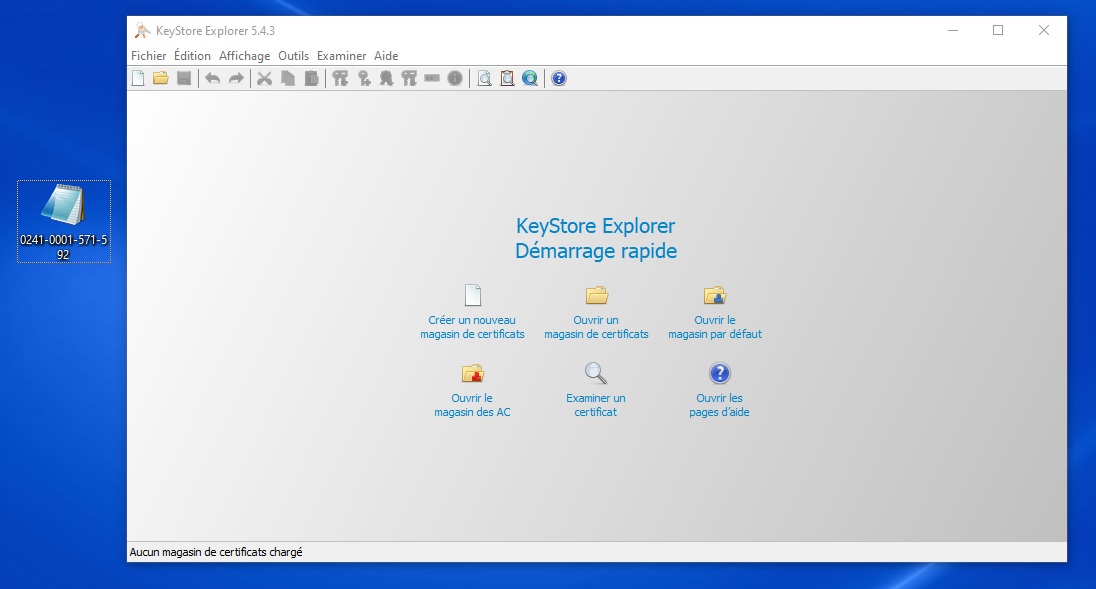The height and width of the screenshot is (589, 1096).
Task: Click the folder icon above 'Ouvrir le magasin des AC'
Action: click(473, 373)
